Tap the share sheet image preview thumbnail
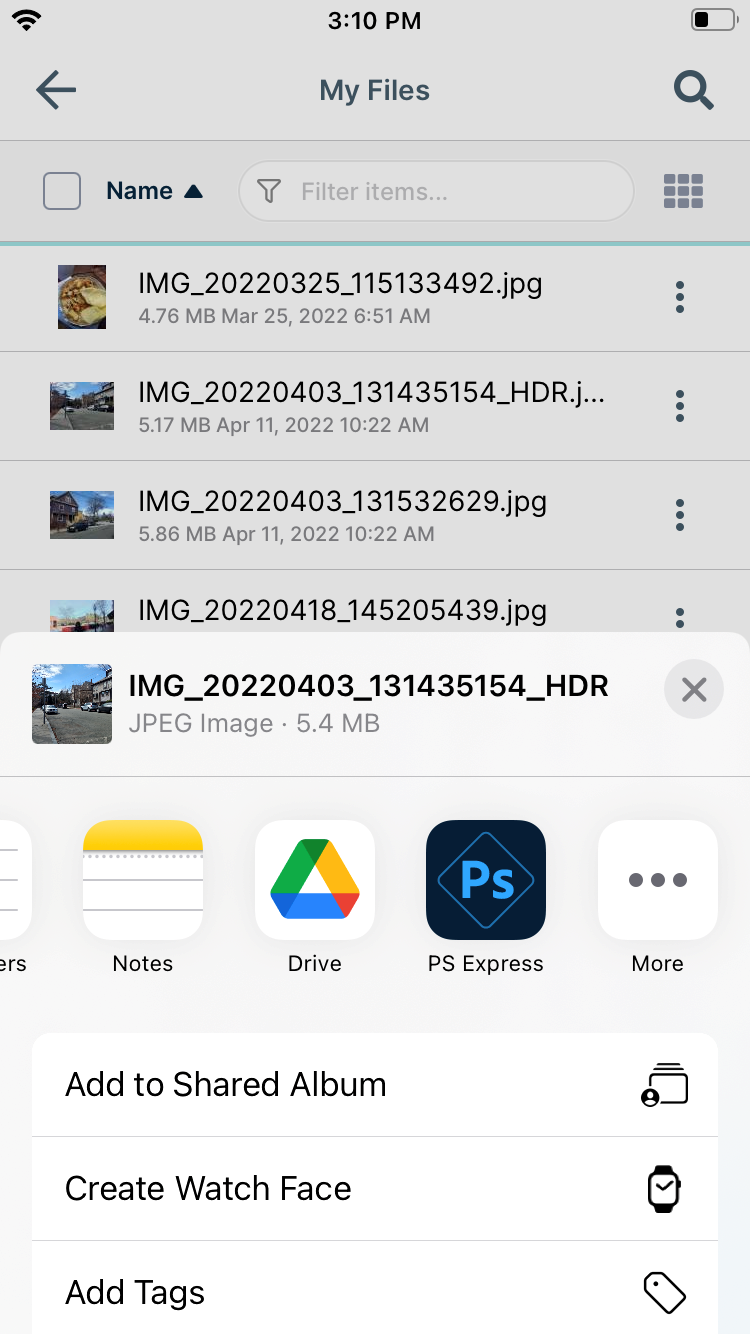Screen dimensions: 750x1334 72,704
